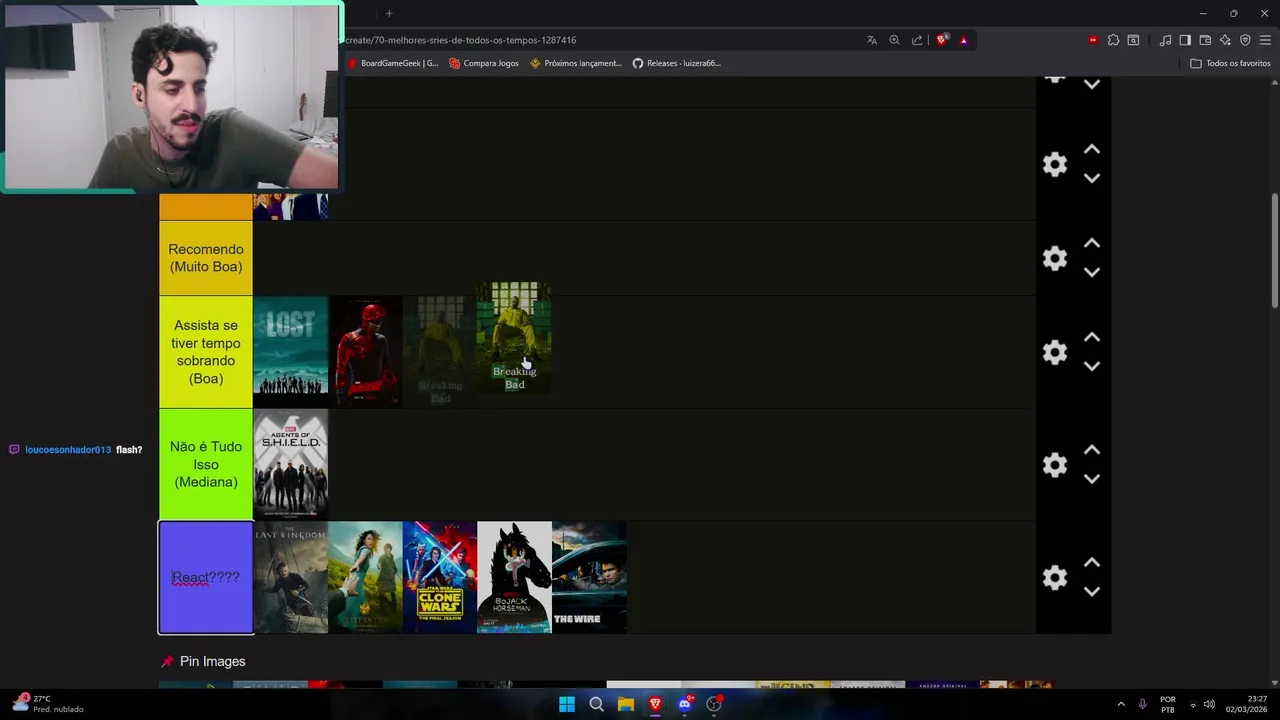
Task: Click the Assista se tiver tempo sobrando label
Action: (x=206, y=352)
